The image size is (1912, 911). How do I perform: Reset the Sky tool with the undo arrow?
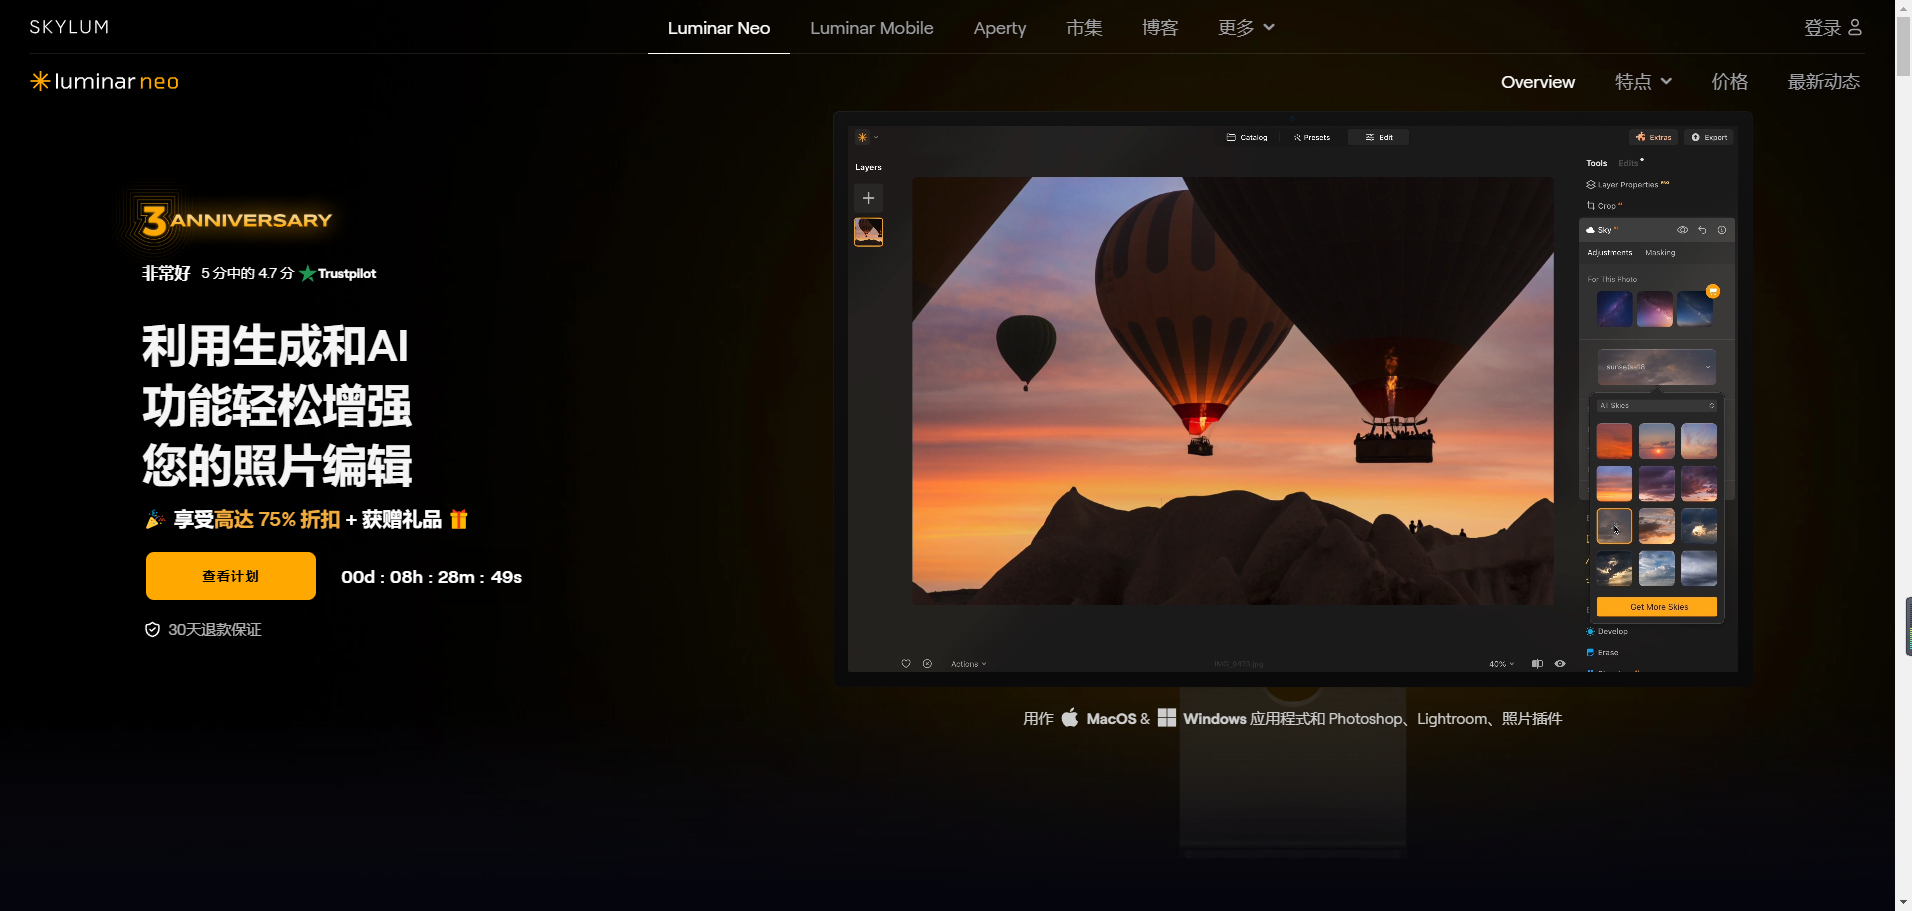(x=1702, y=230)
